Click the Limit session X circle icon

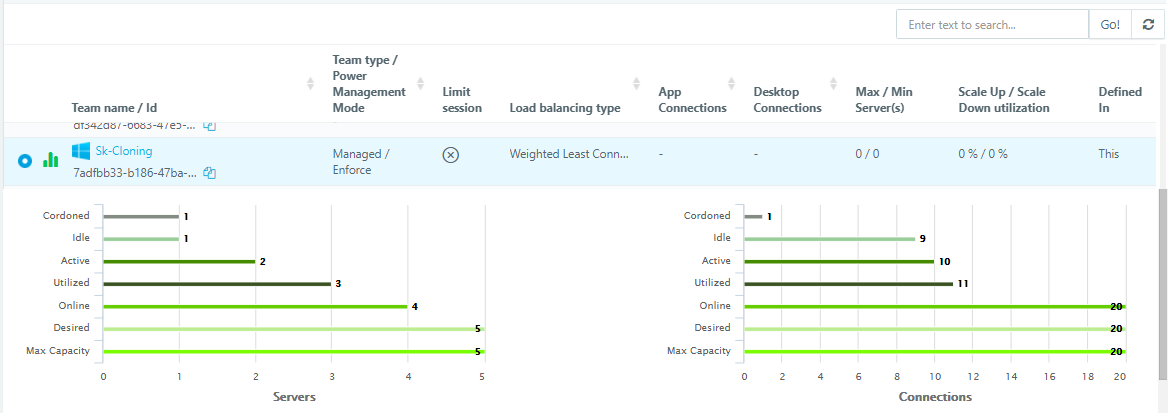[x=451, y=155]
